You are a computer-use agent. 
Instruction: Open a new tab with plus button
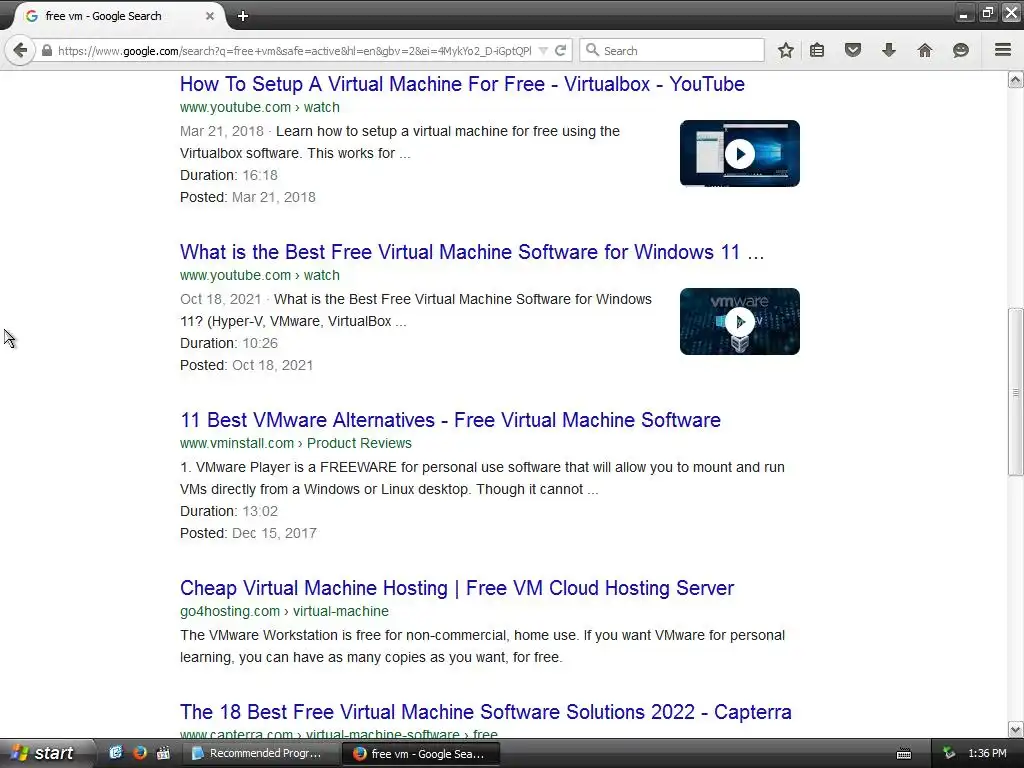pyautogui.click(x=243, y=16)
